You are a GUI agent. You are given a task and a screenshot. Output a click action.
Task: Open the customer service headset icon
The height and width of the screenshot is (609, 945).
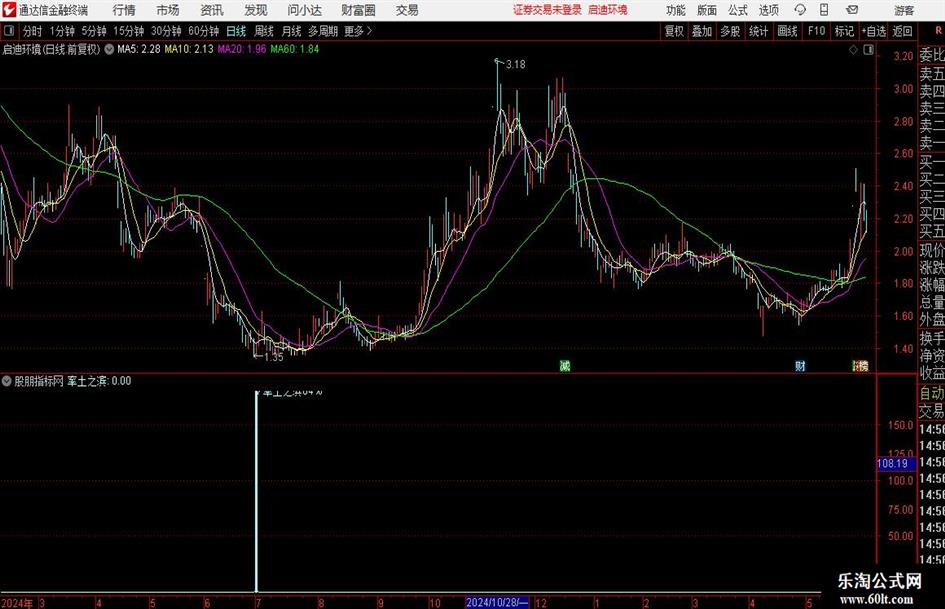point(800,10)
